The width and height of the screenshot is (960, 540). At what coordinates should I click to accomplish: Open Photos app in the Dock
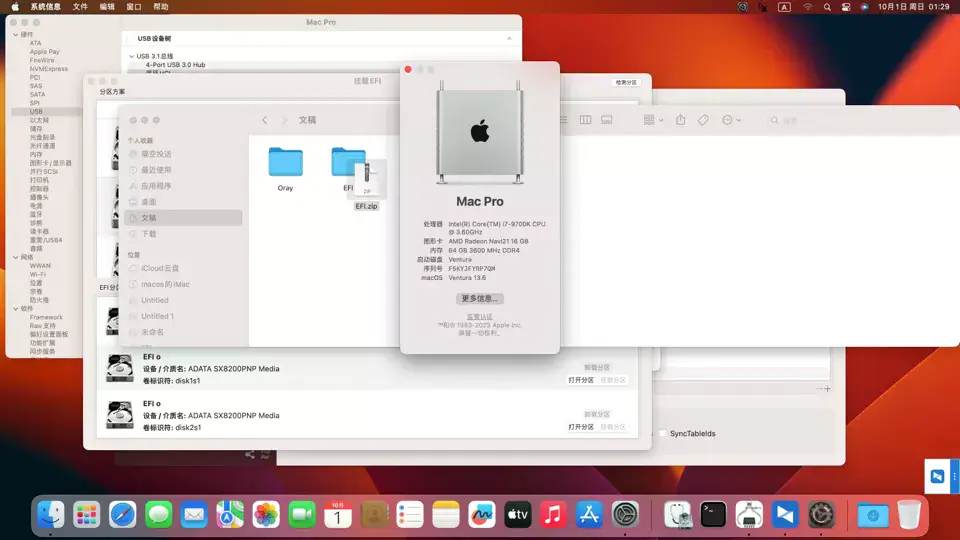point(266,515)
